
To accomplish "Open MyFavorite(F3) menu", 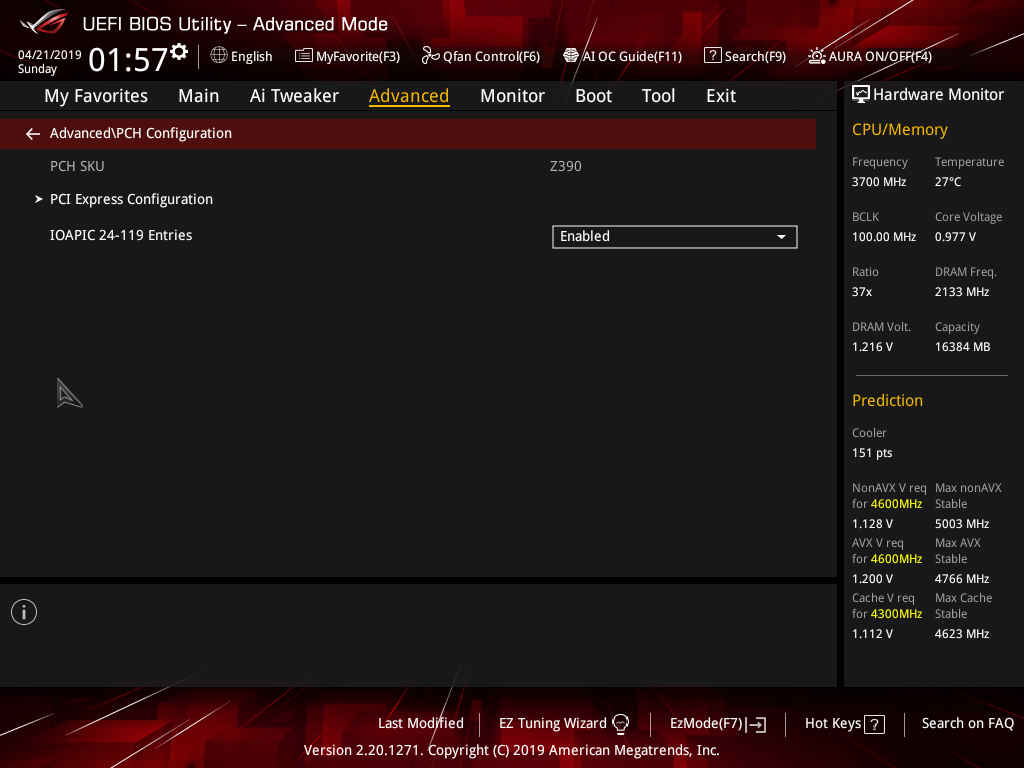I will coord(347,56).
